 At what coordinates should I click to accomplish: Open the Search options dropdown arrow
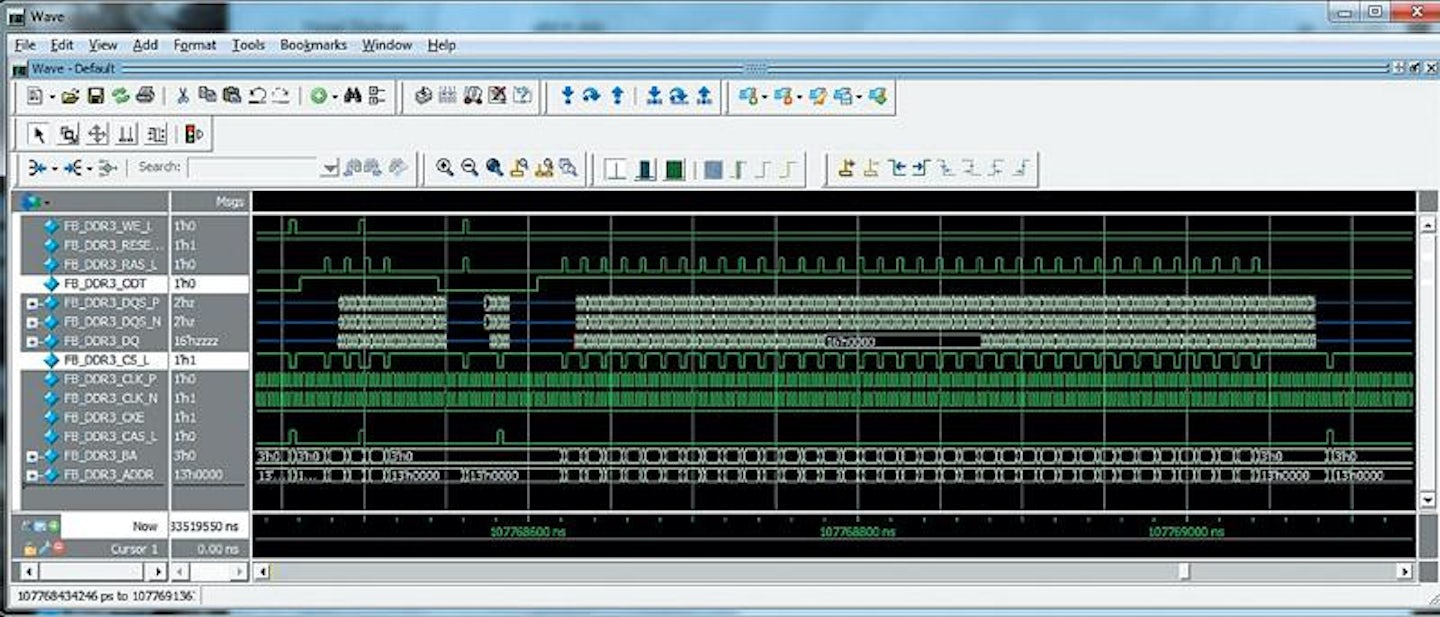[x=331, y=169]
